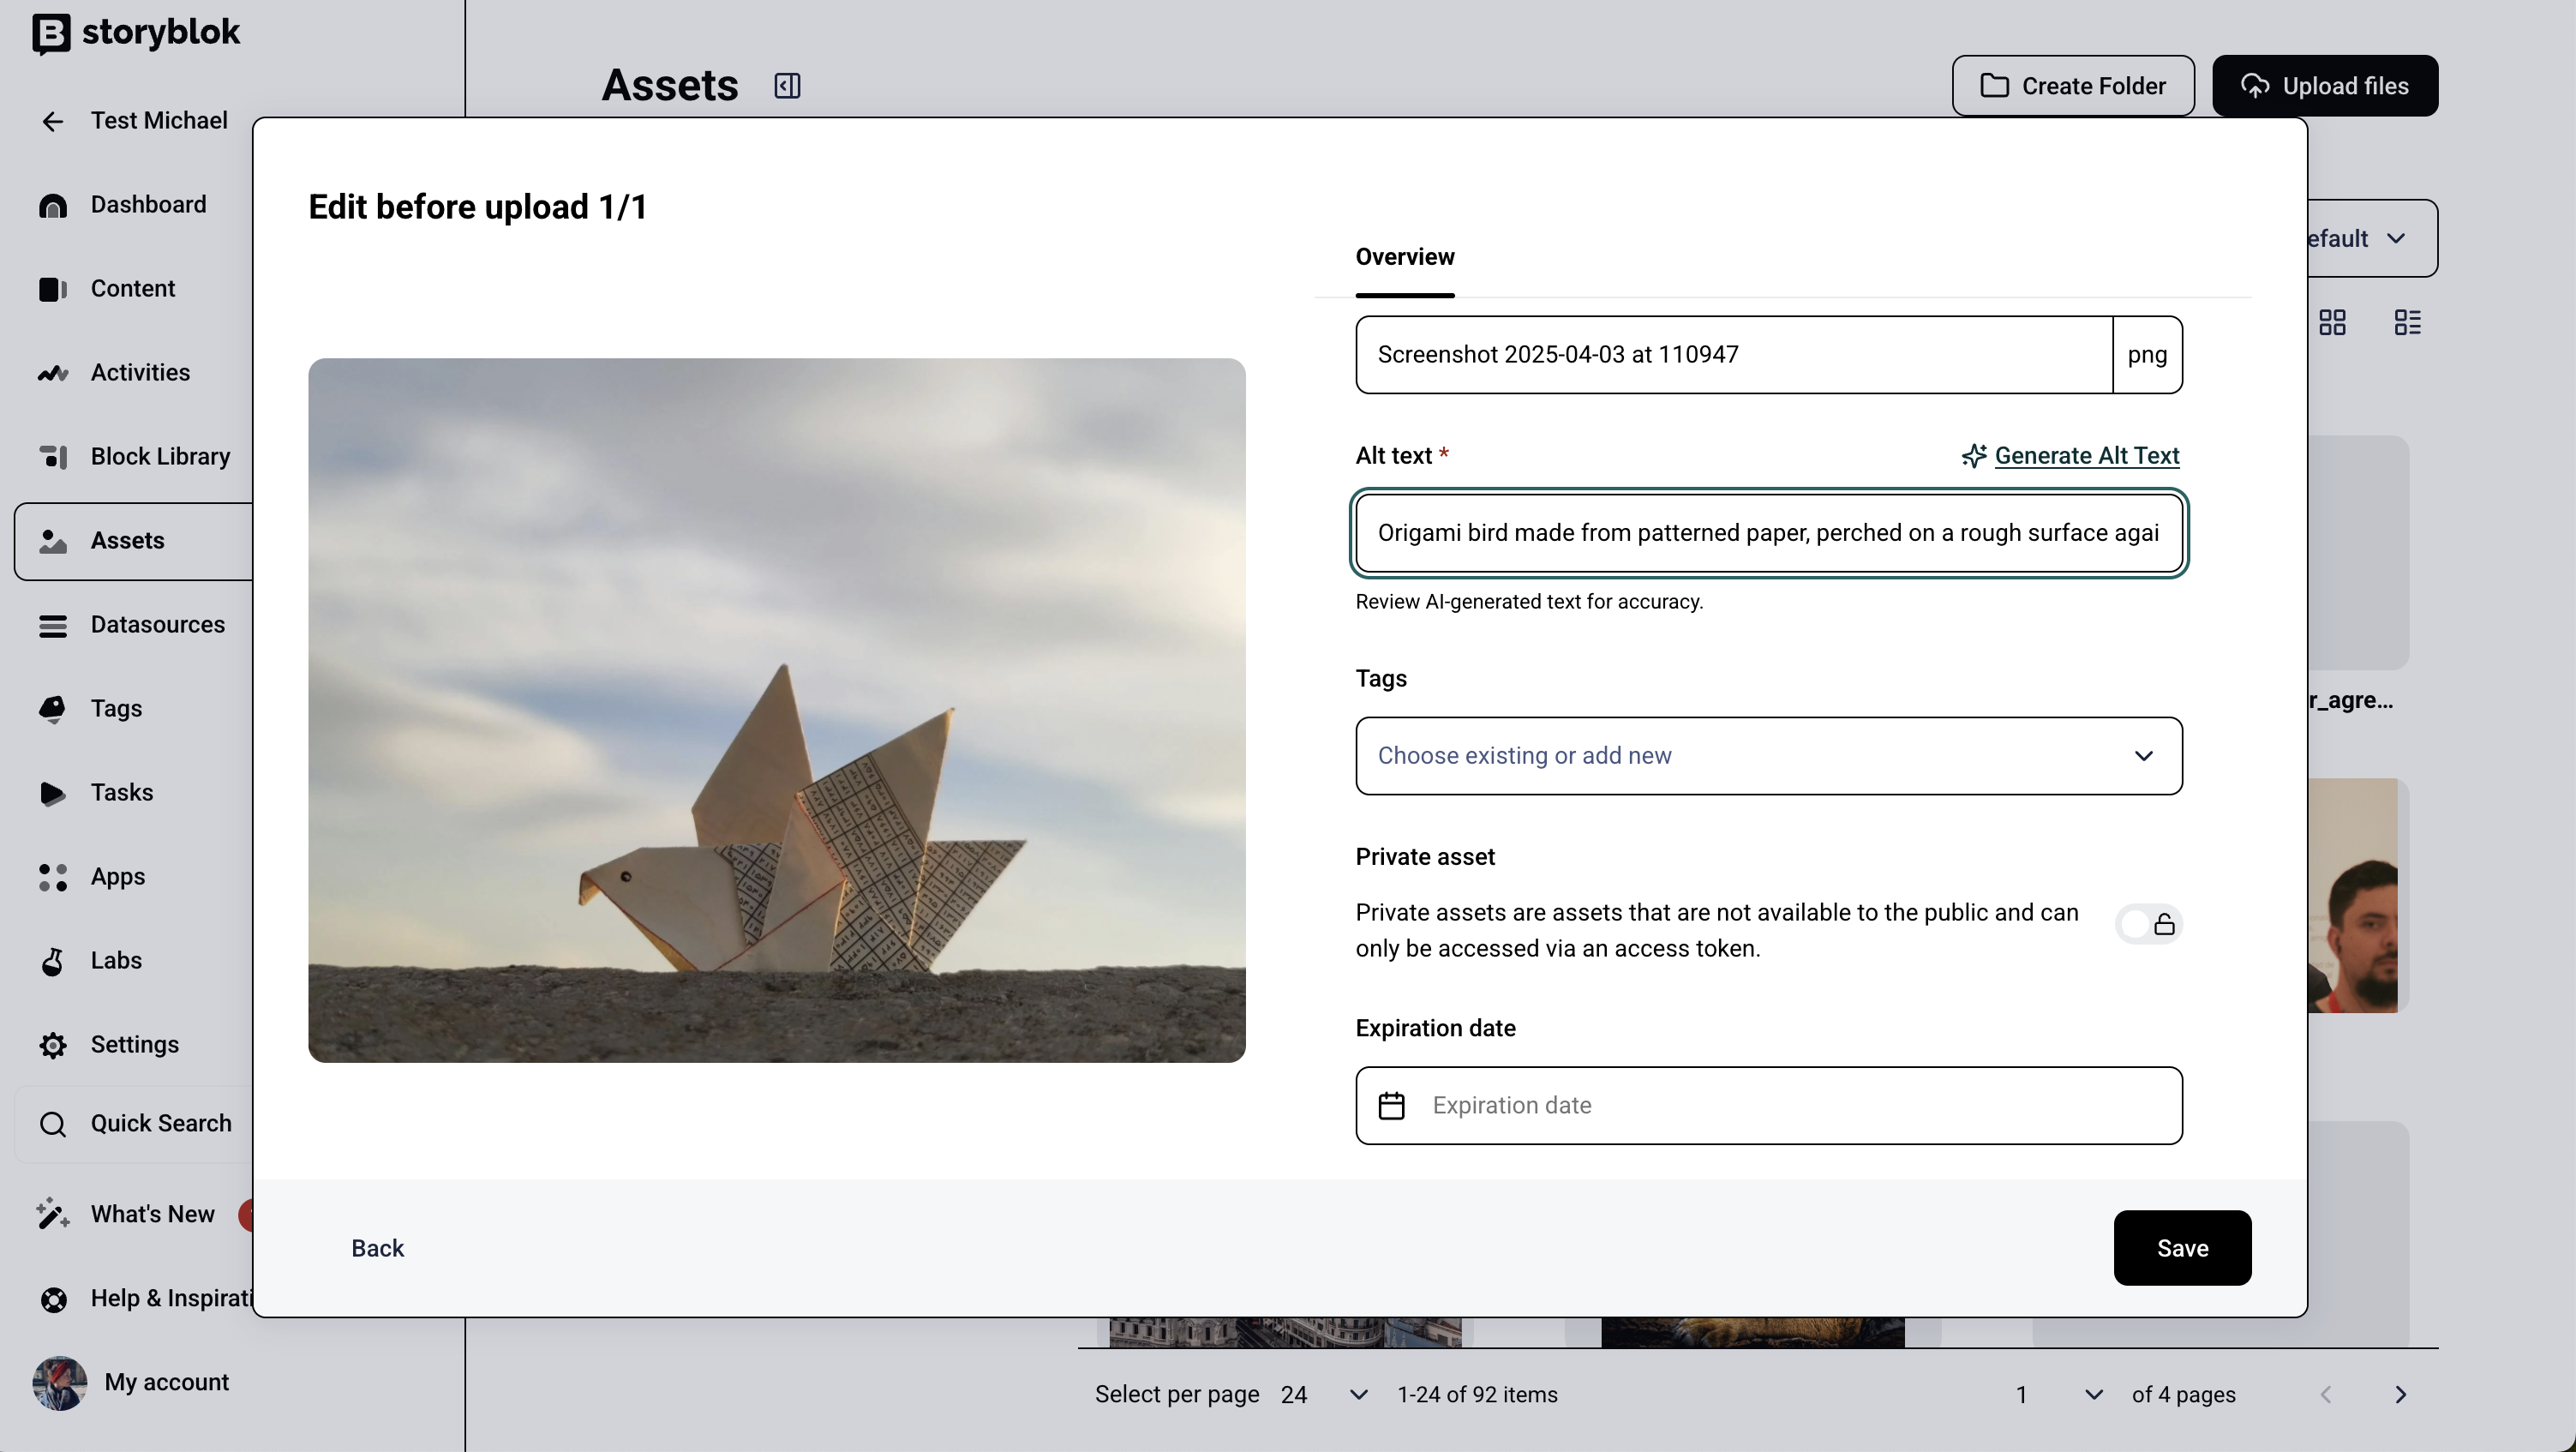Click the '1-24 of 92 items' text
Image resolution: width=2576 pixels, height=1452 pixels.
click(1476, 1395)
